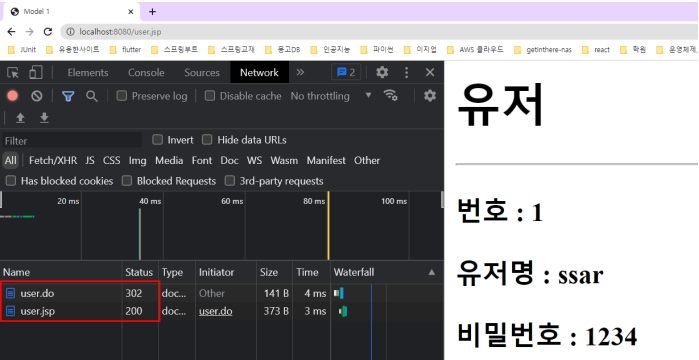
Task: Clear the network log
Action: (37, 96)
